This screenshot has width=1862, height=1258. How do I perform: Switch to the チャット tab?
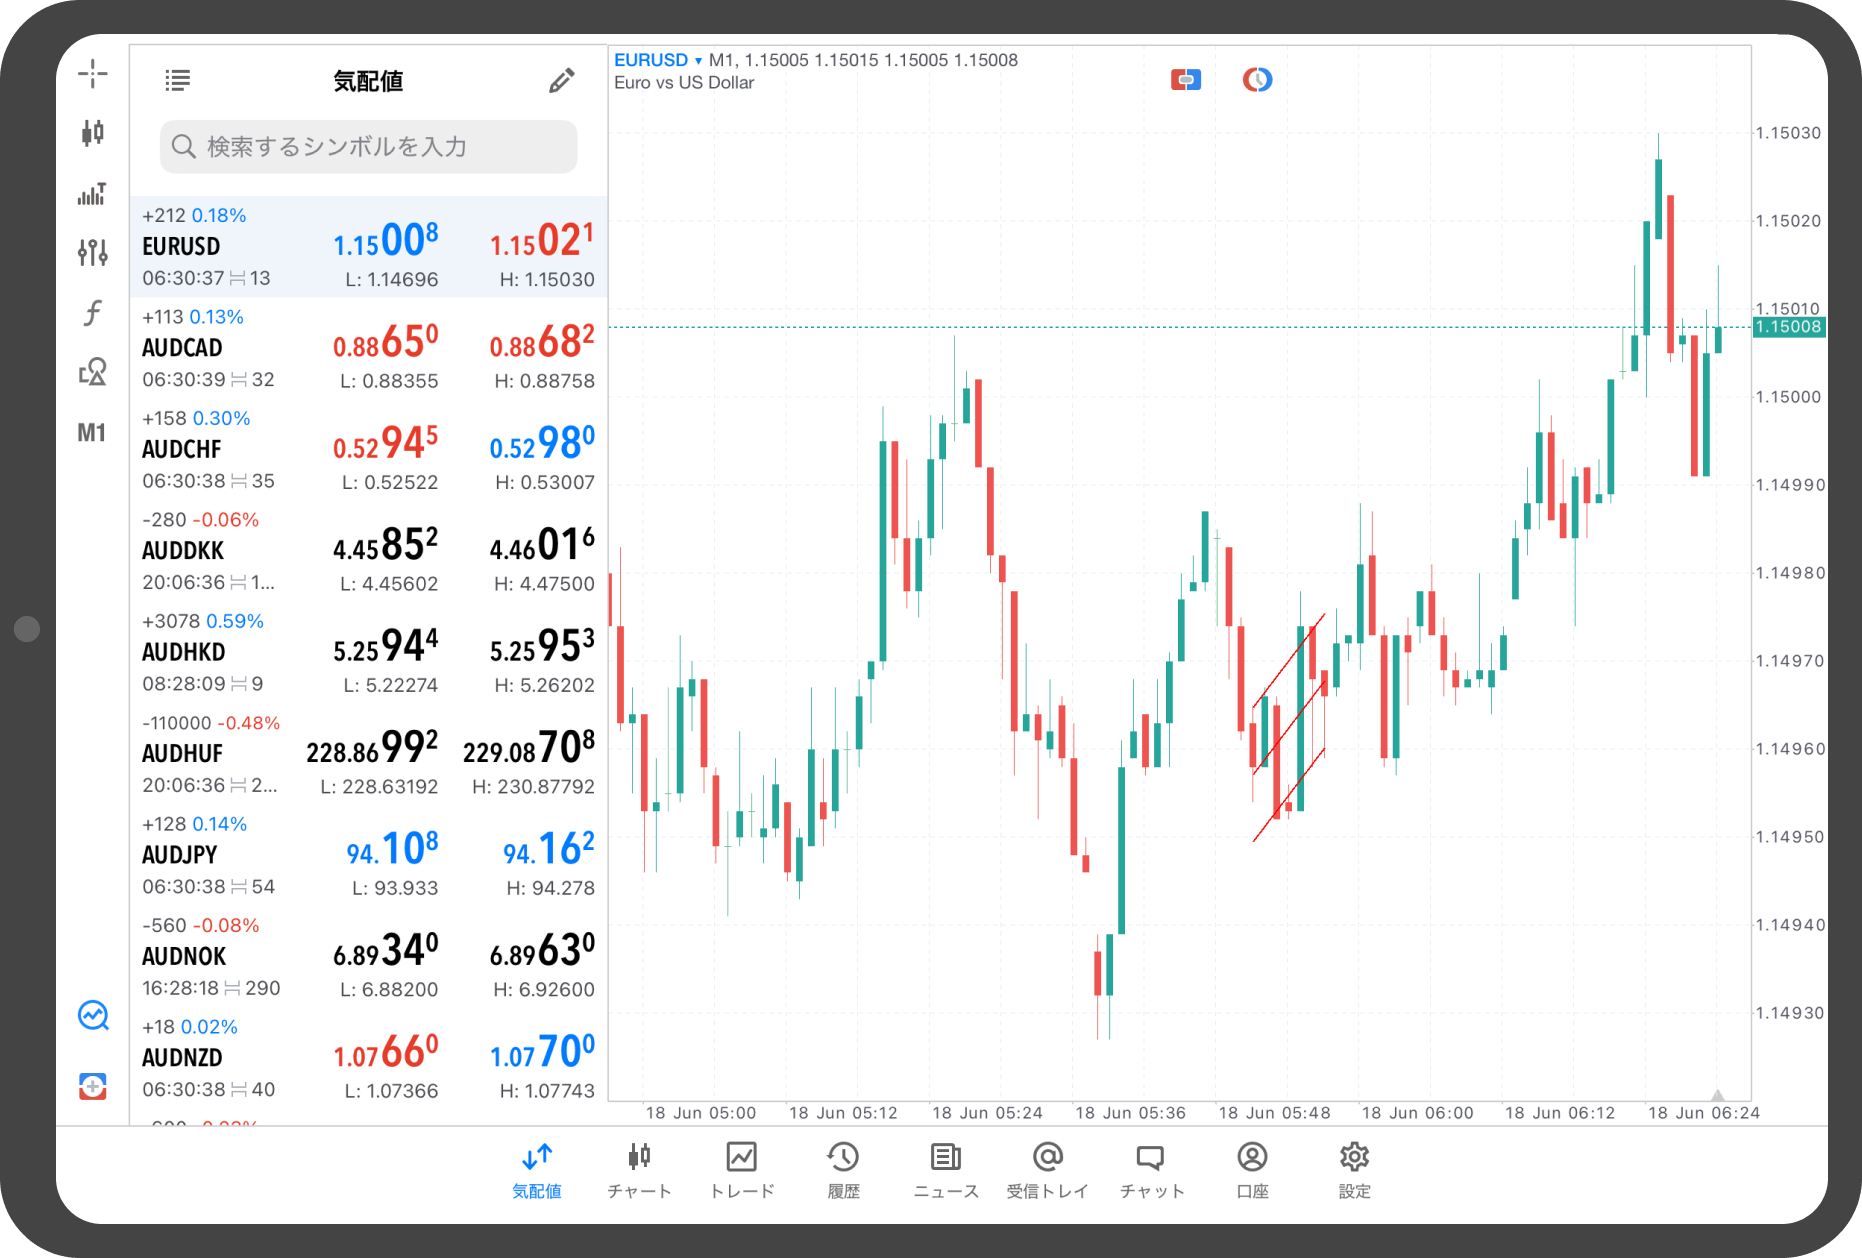[x=1151, y=1171]
